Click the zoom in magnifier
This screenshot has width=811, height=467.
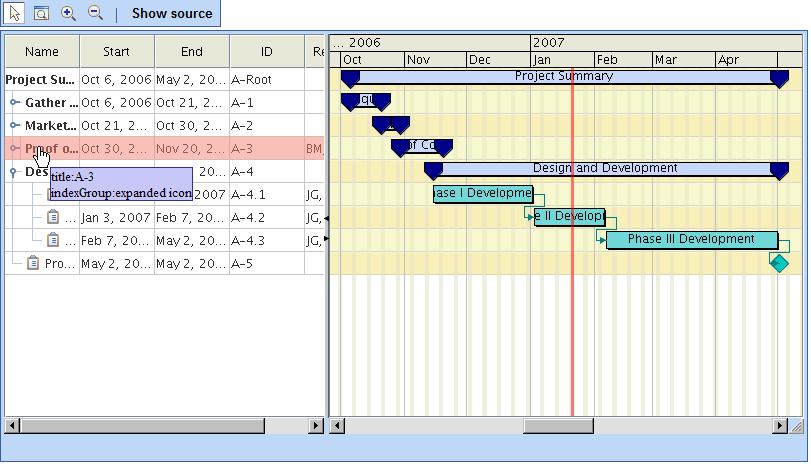pyautogui.click(x=68, y=13)
